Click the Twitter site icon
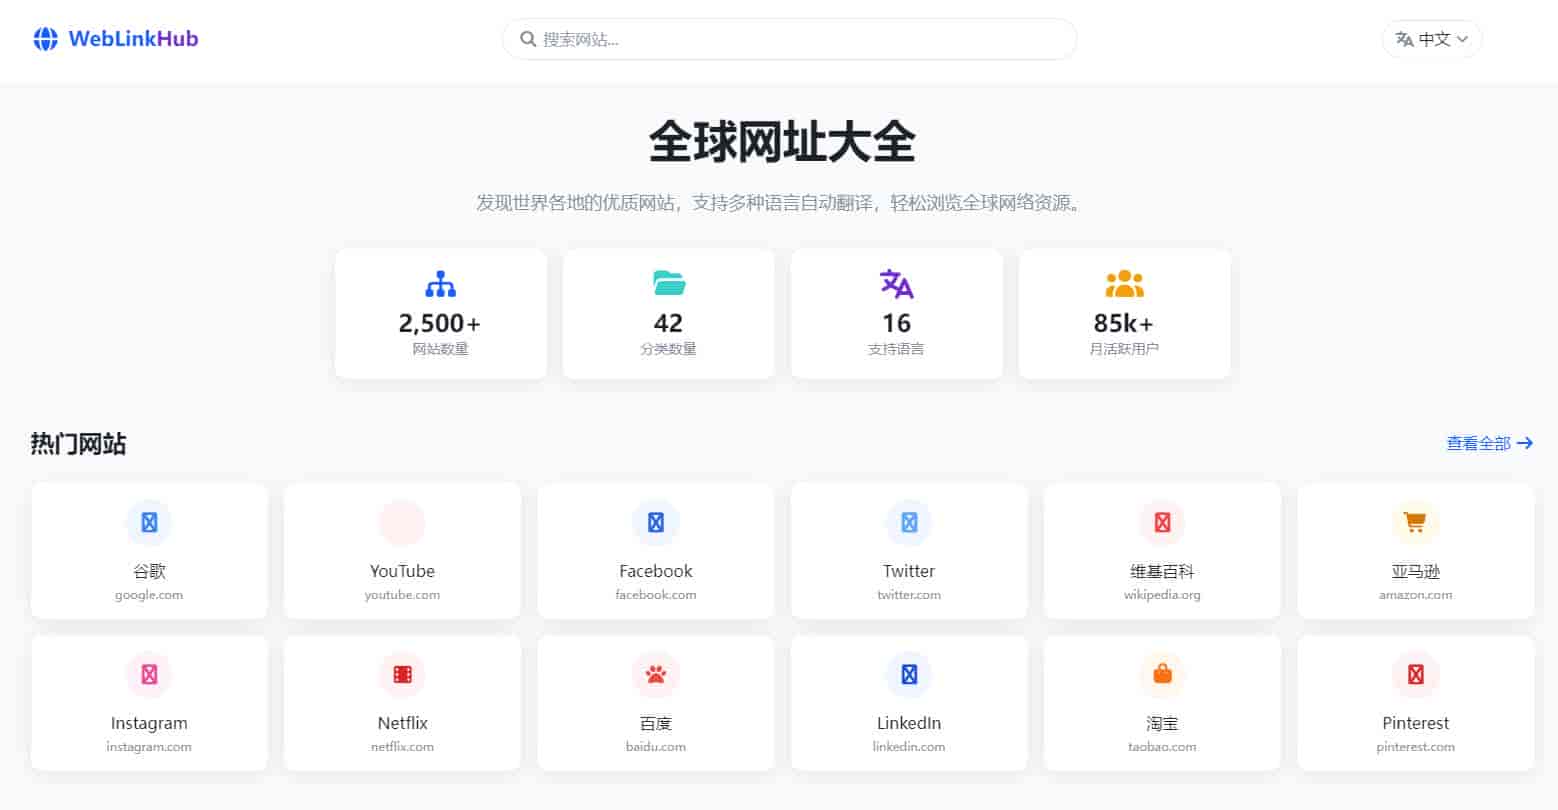The width and height of the screenshot is (1558, 810). tap(909, 522)
